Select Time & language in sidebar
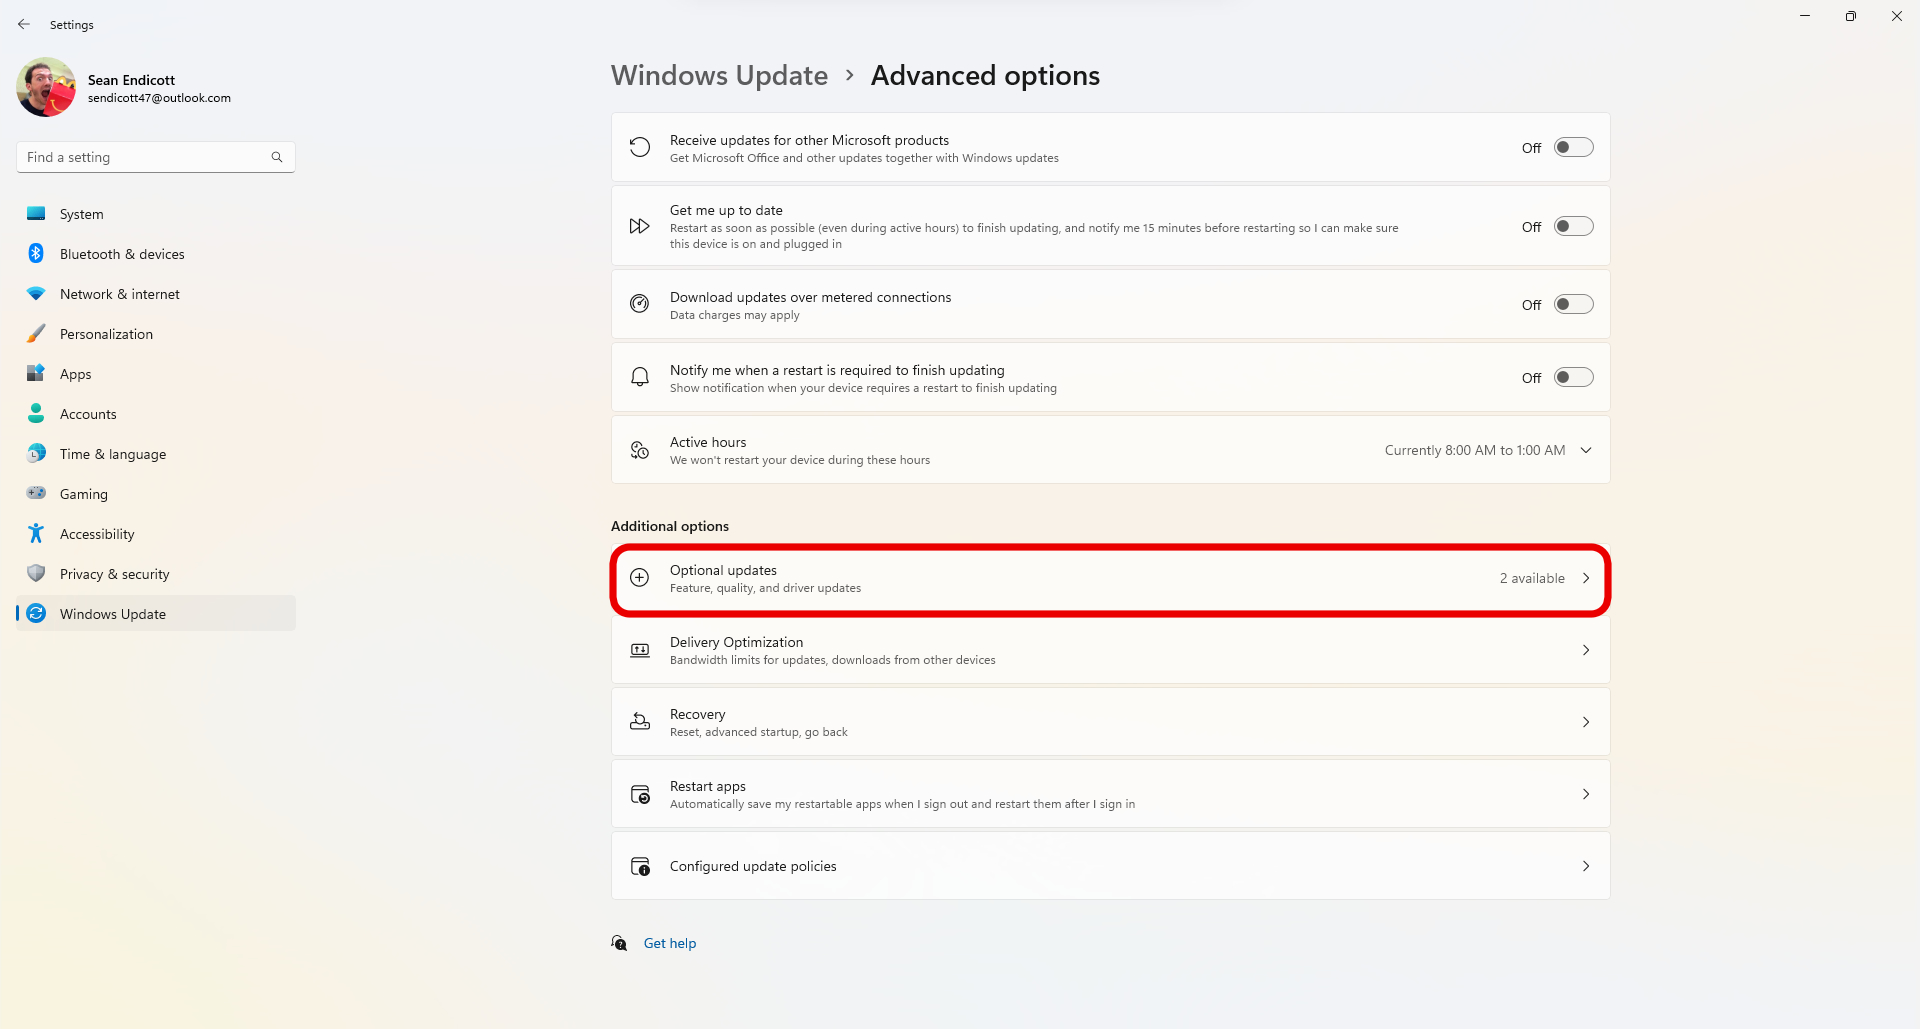The height and width of the screenshot is (1029, 1920). 113,454
